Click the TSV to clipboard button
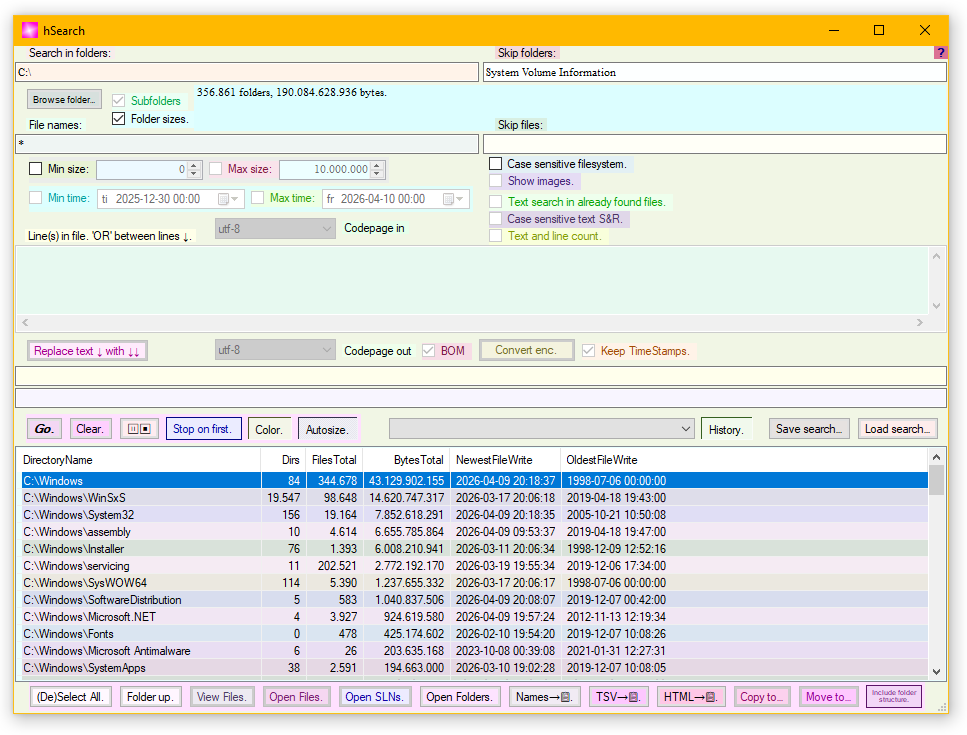Image resolution: width=967 pixels, height=735 pixels. point(618,697)
